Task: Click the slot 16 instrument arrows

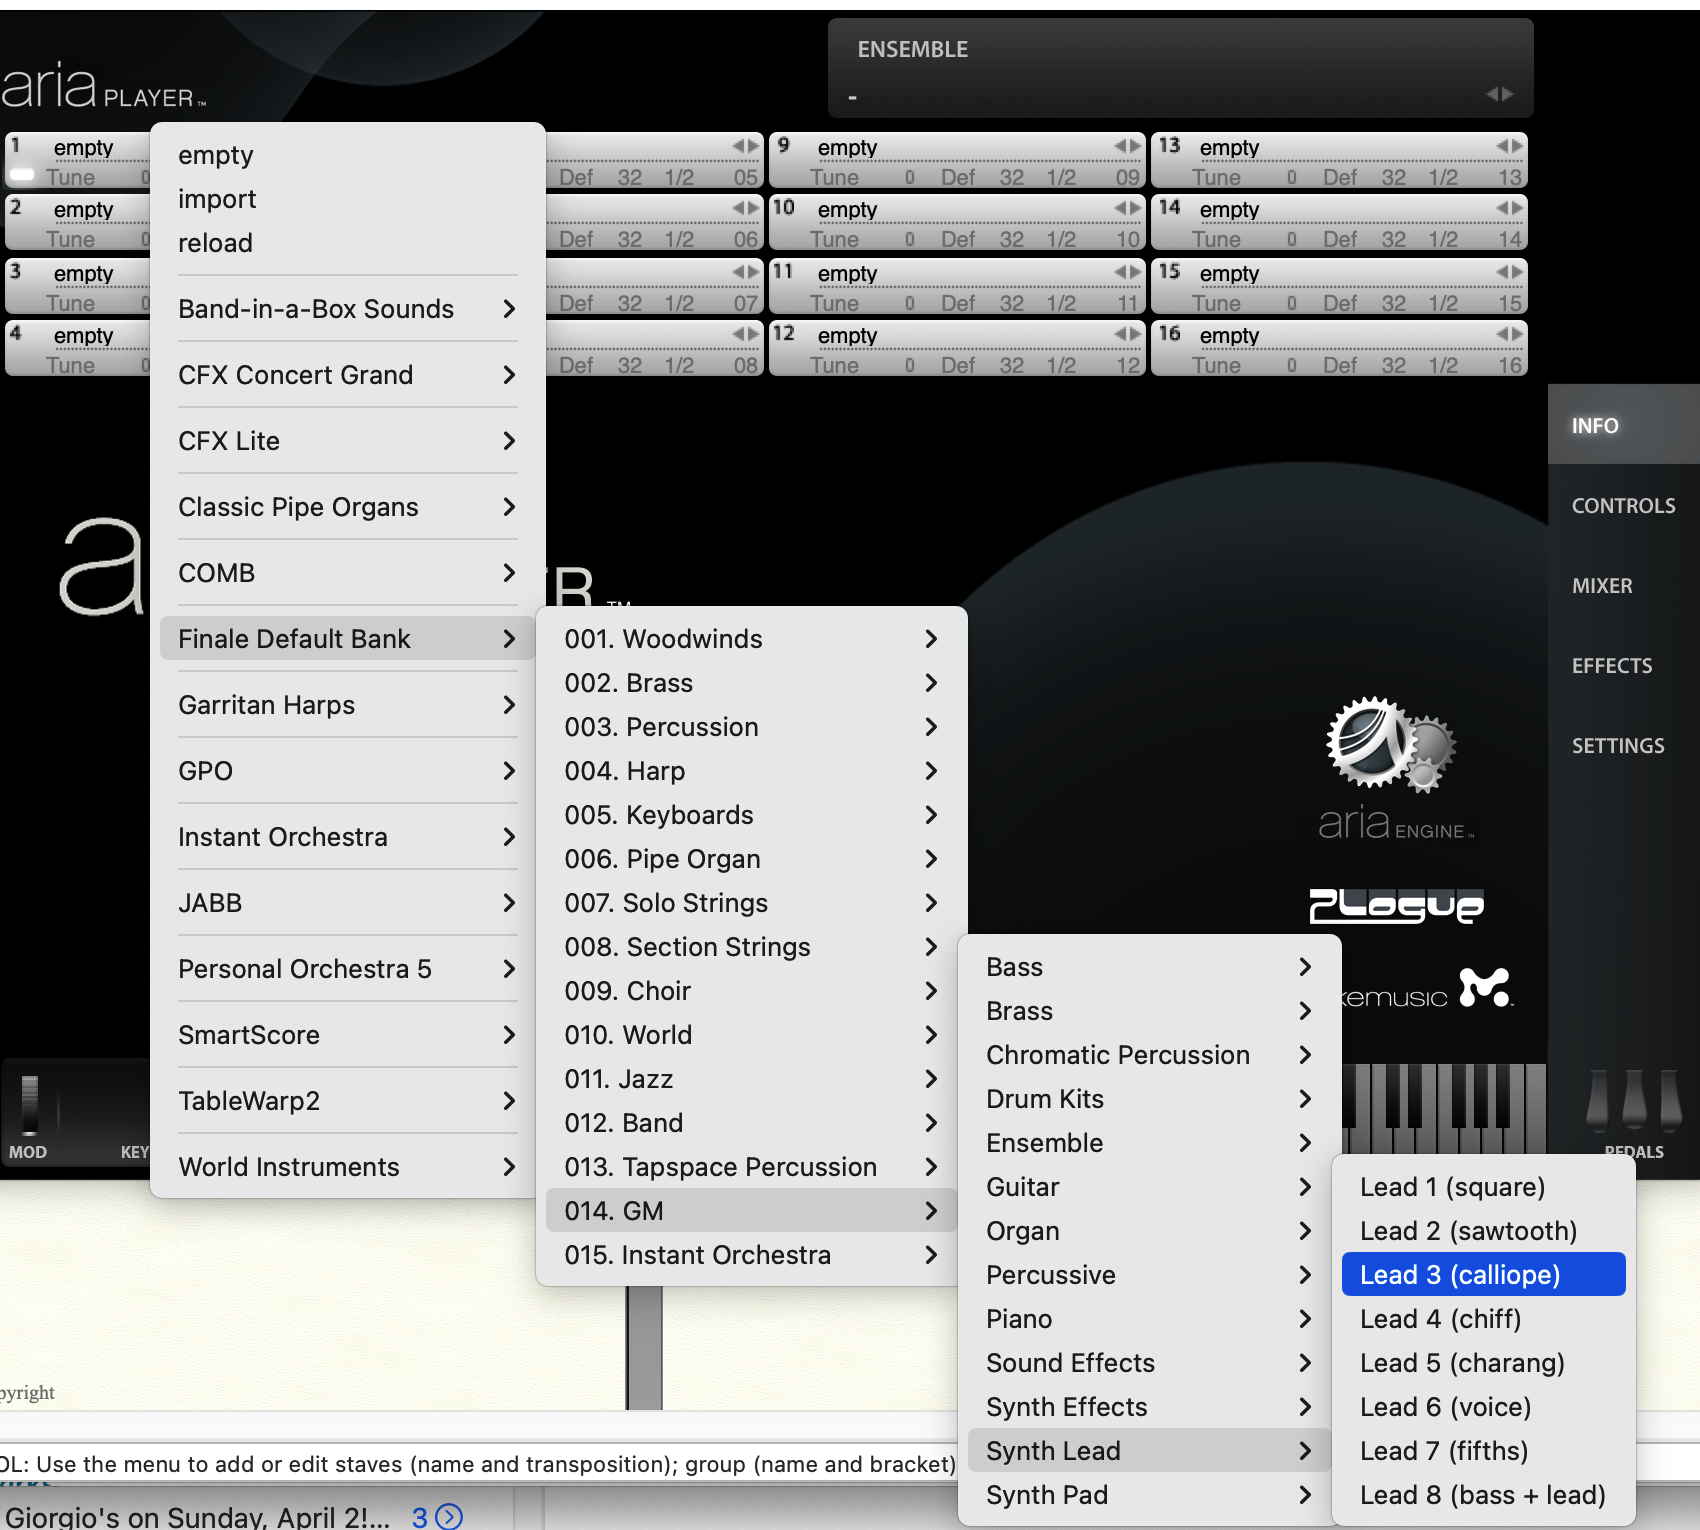Action: click(x=1509, y=335)
